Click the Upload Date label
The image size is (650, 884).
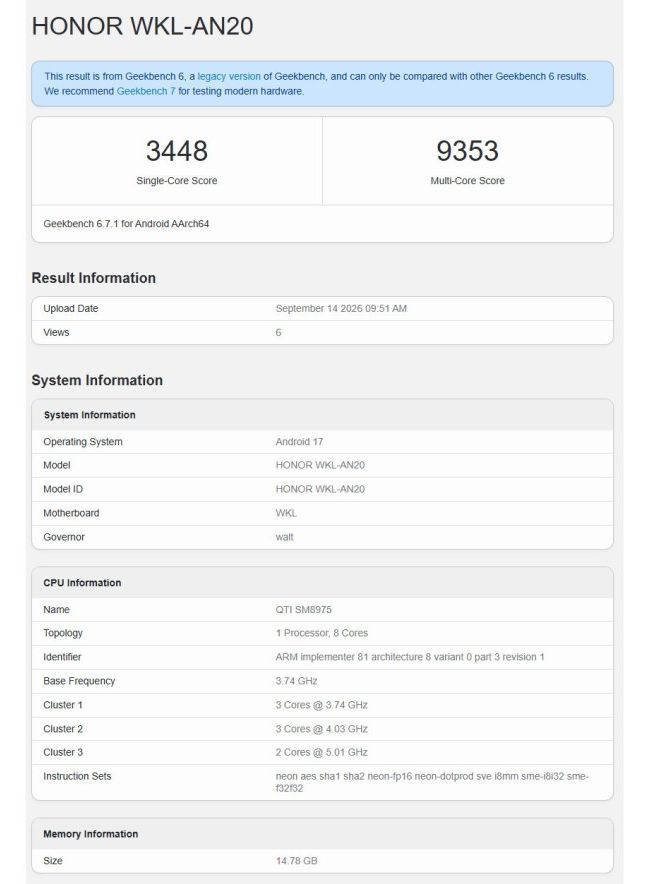click(70, 308)
